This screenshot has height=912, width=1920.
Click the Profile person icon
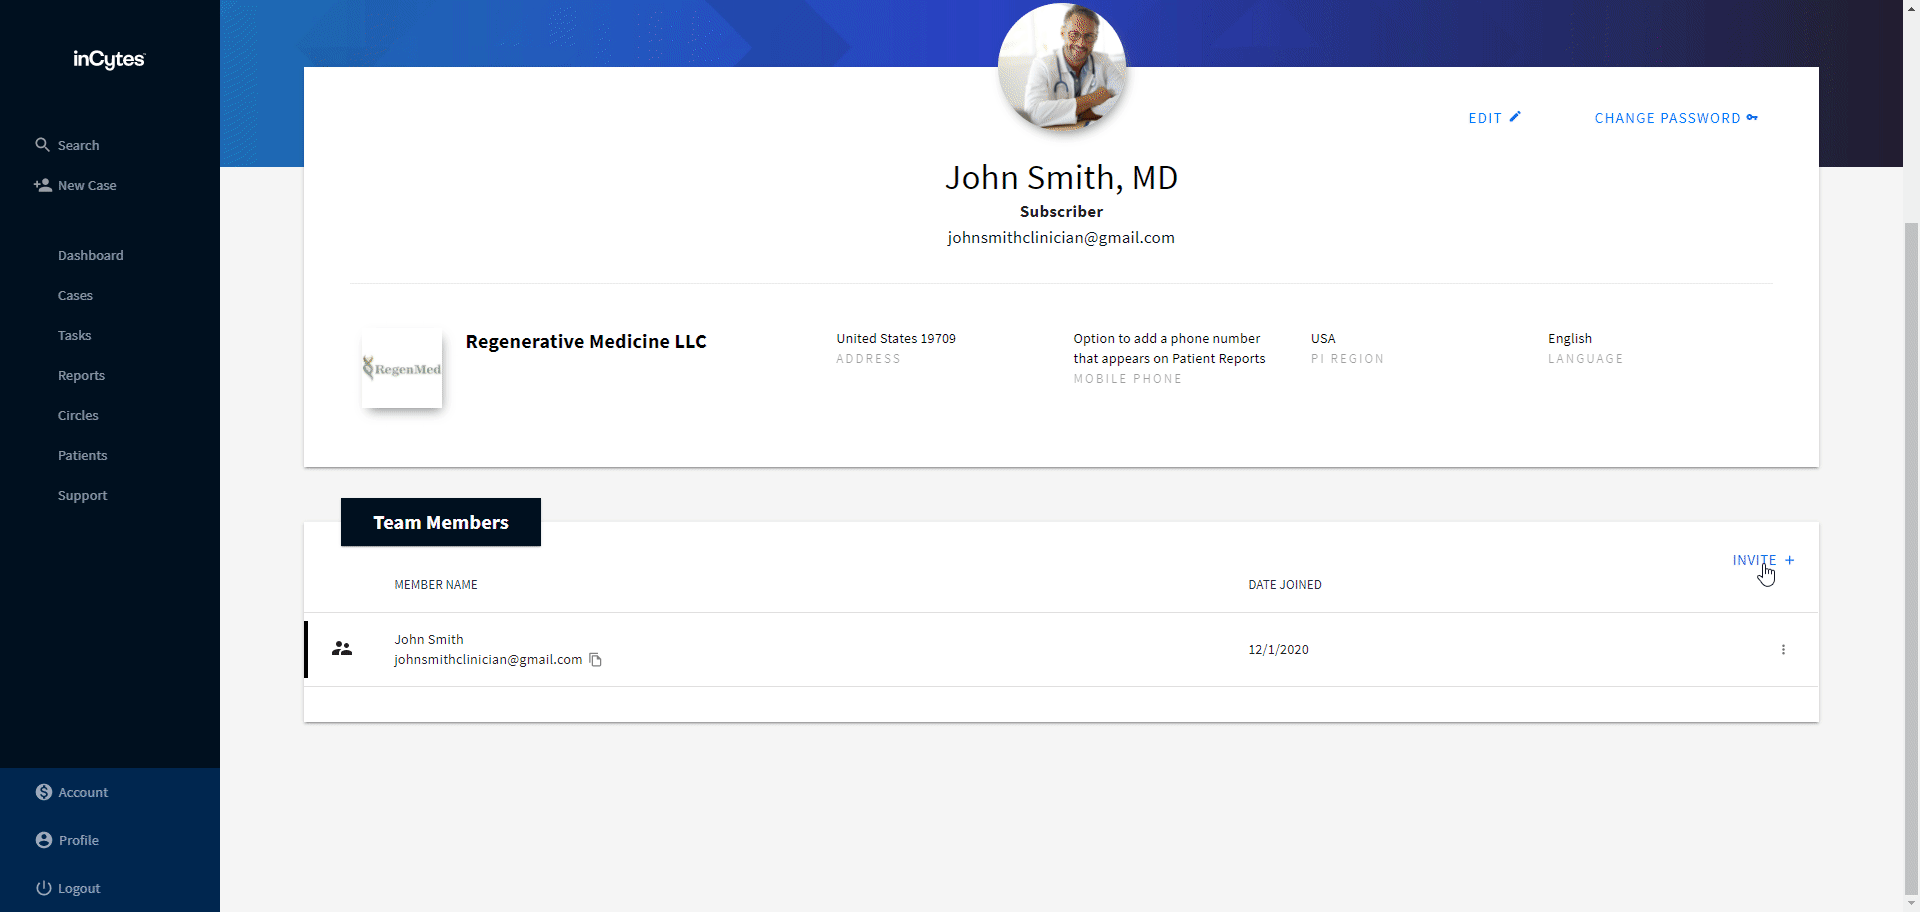(44, 840)
